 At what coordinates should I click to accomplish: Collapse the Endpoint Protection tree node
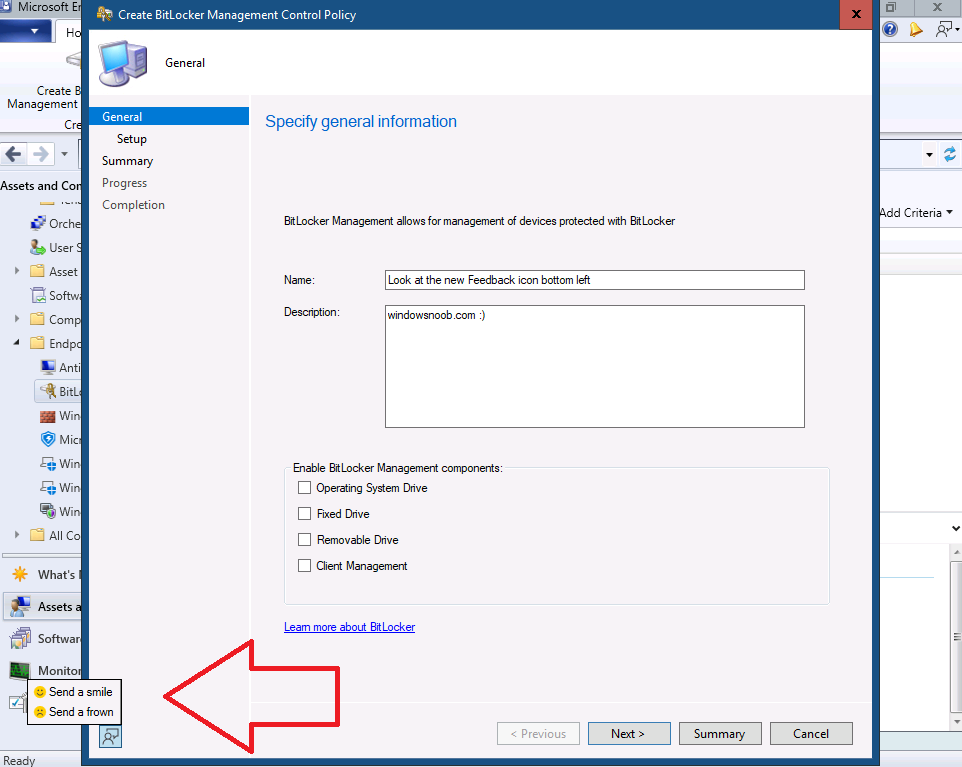click(x=17, y=342)
